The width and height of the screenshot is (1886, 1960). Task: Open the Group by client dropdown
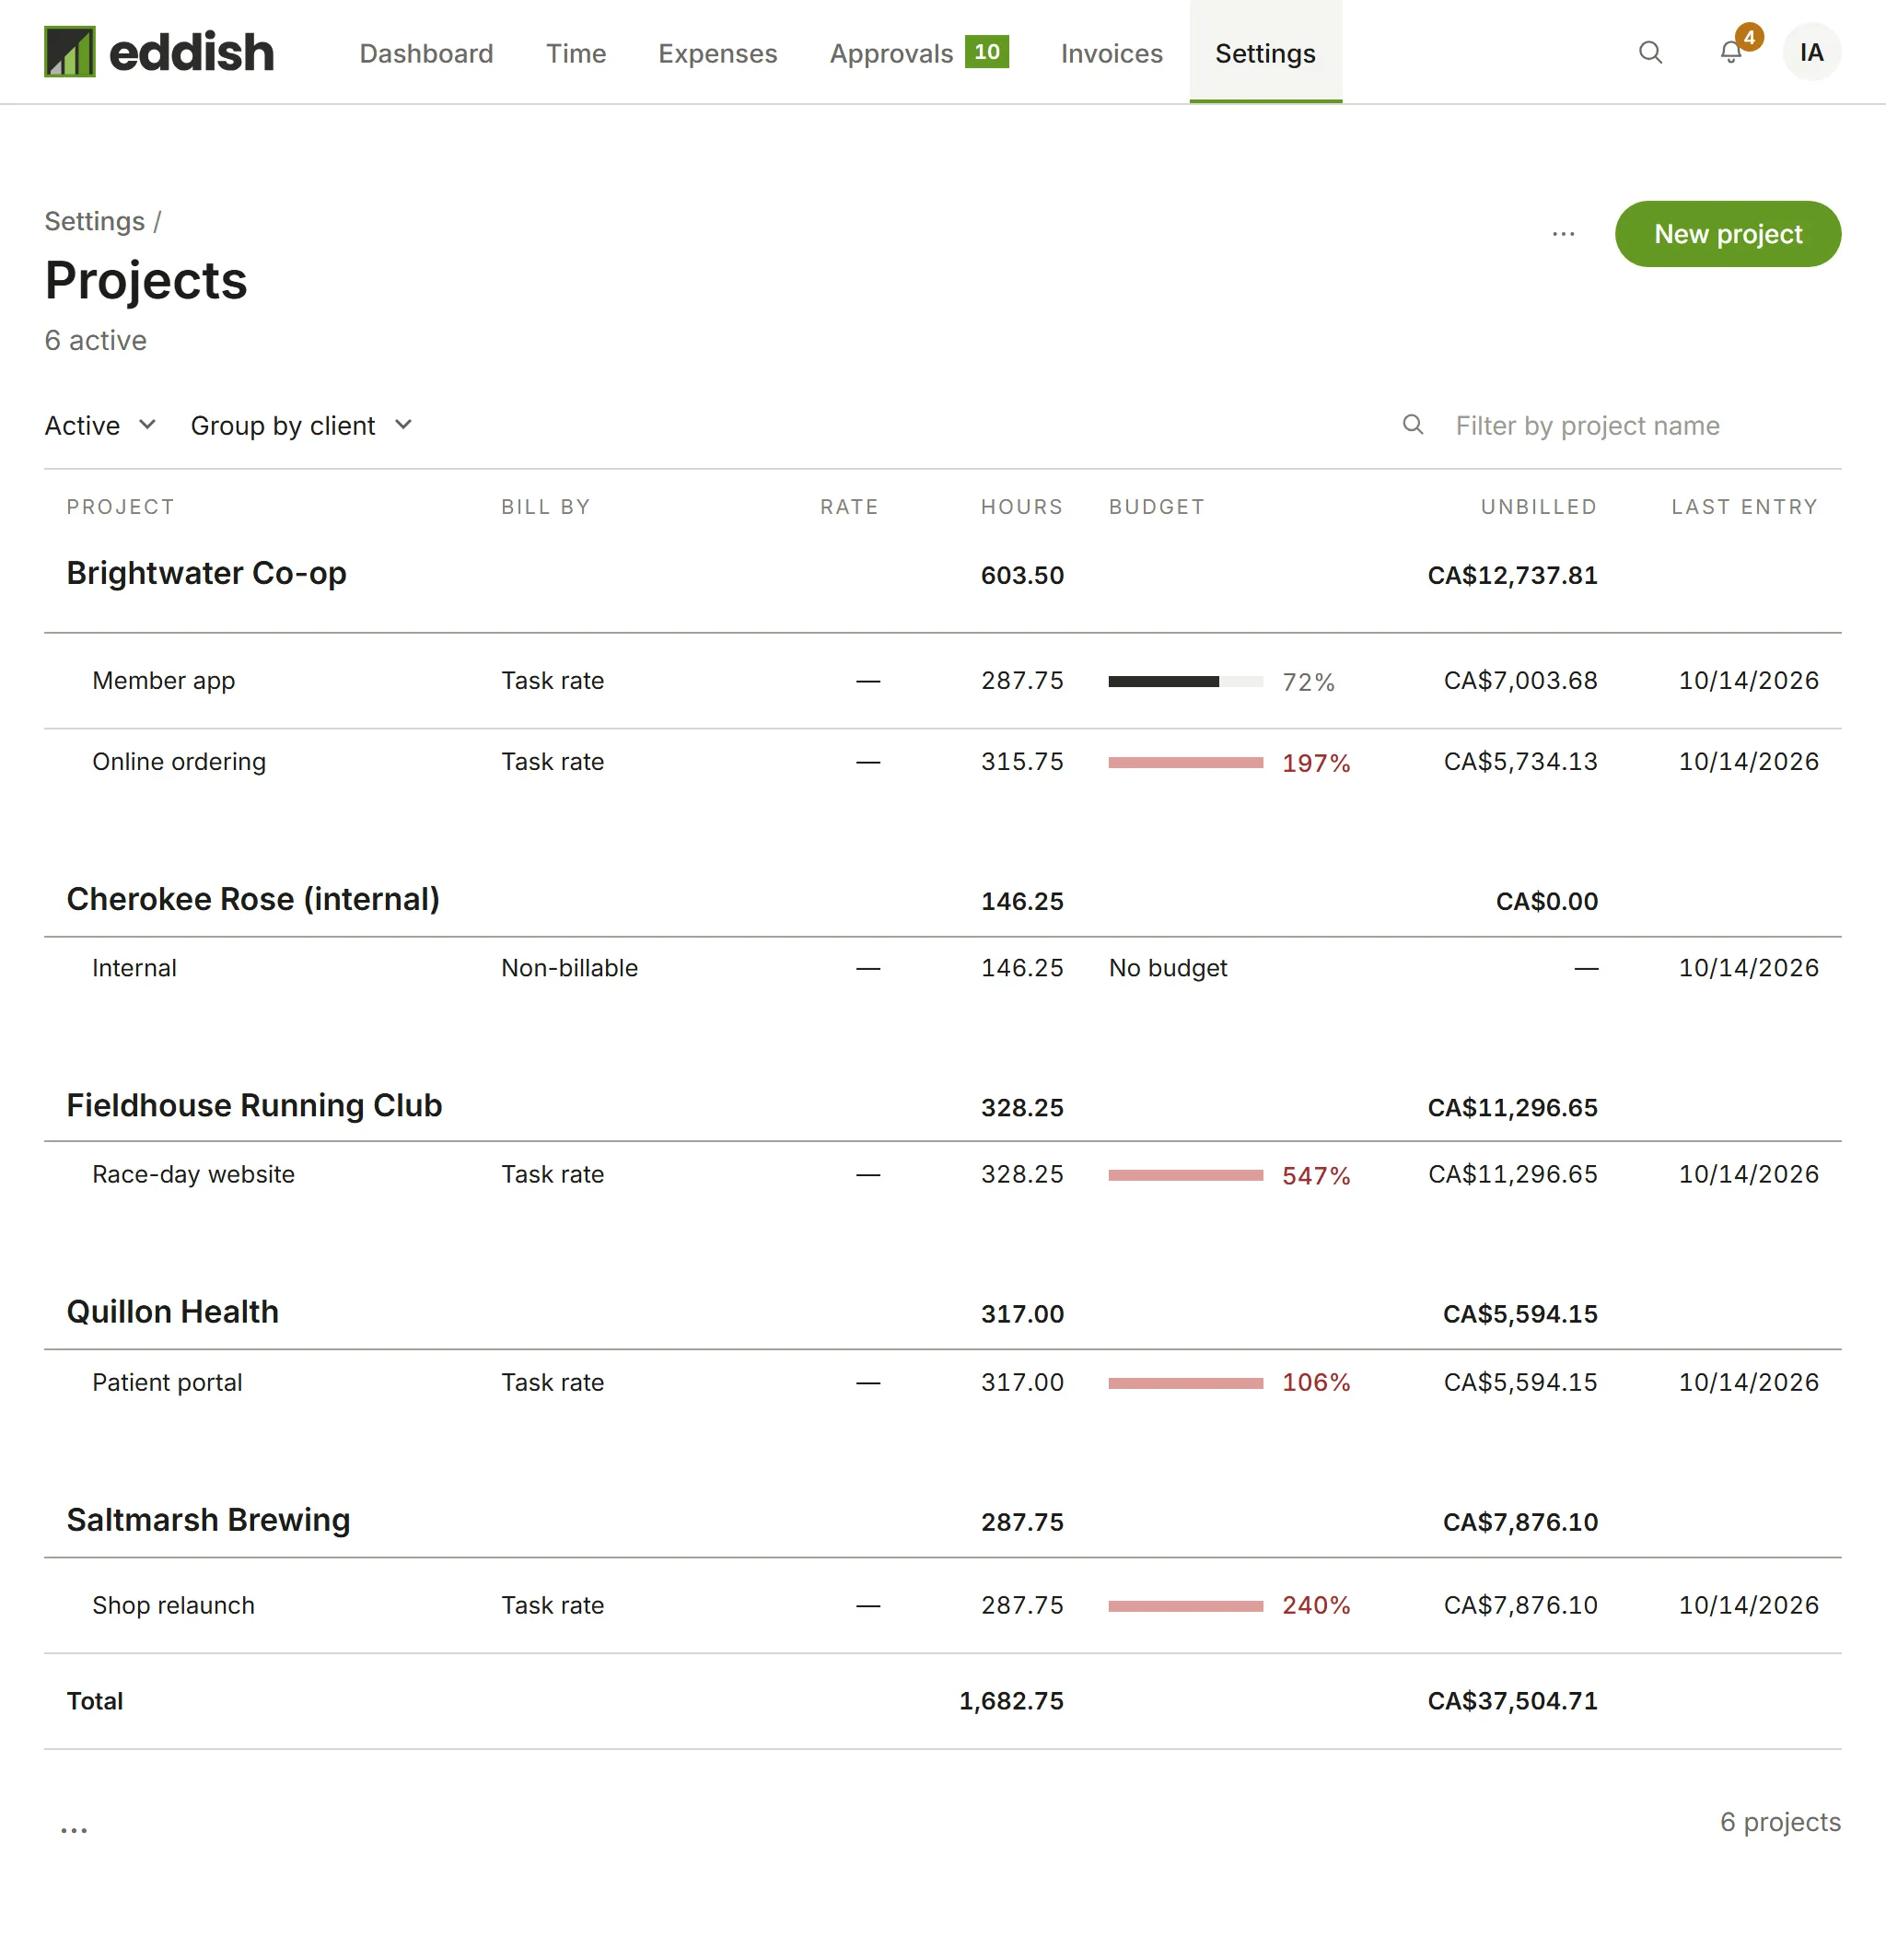click(301, 425)
